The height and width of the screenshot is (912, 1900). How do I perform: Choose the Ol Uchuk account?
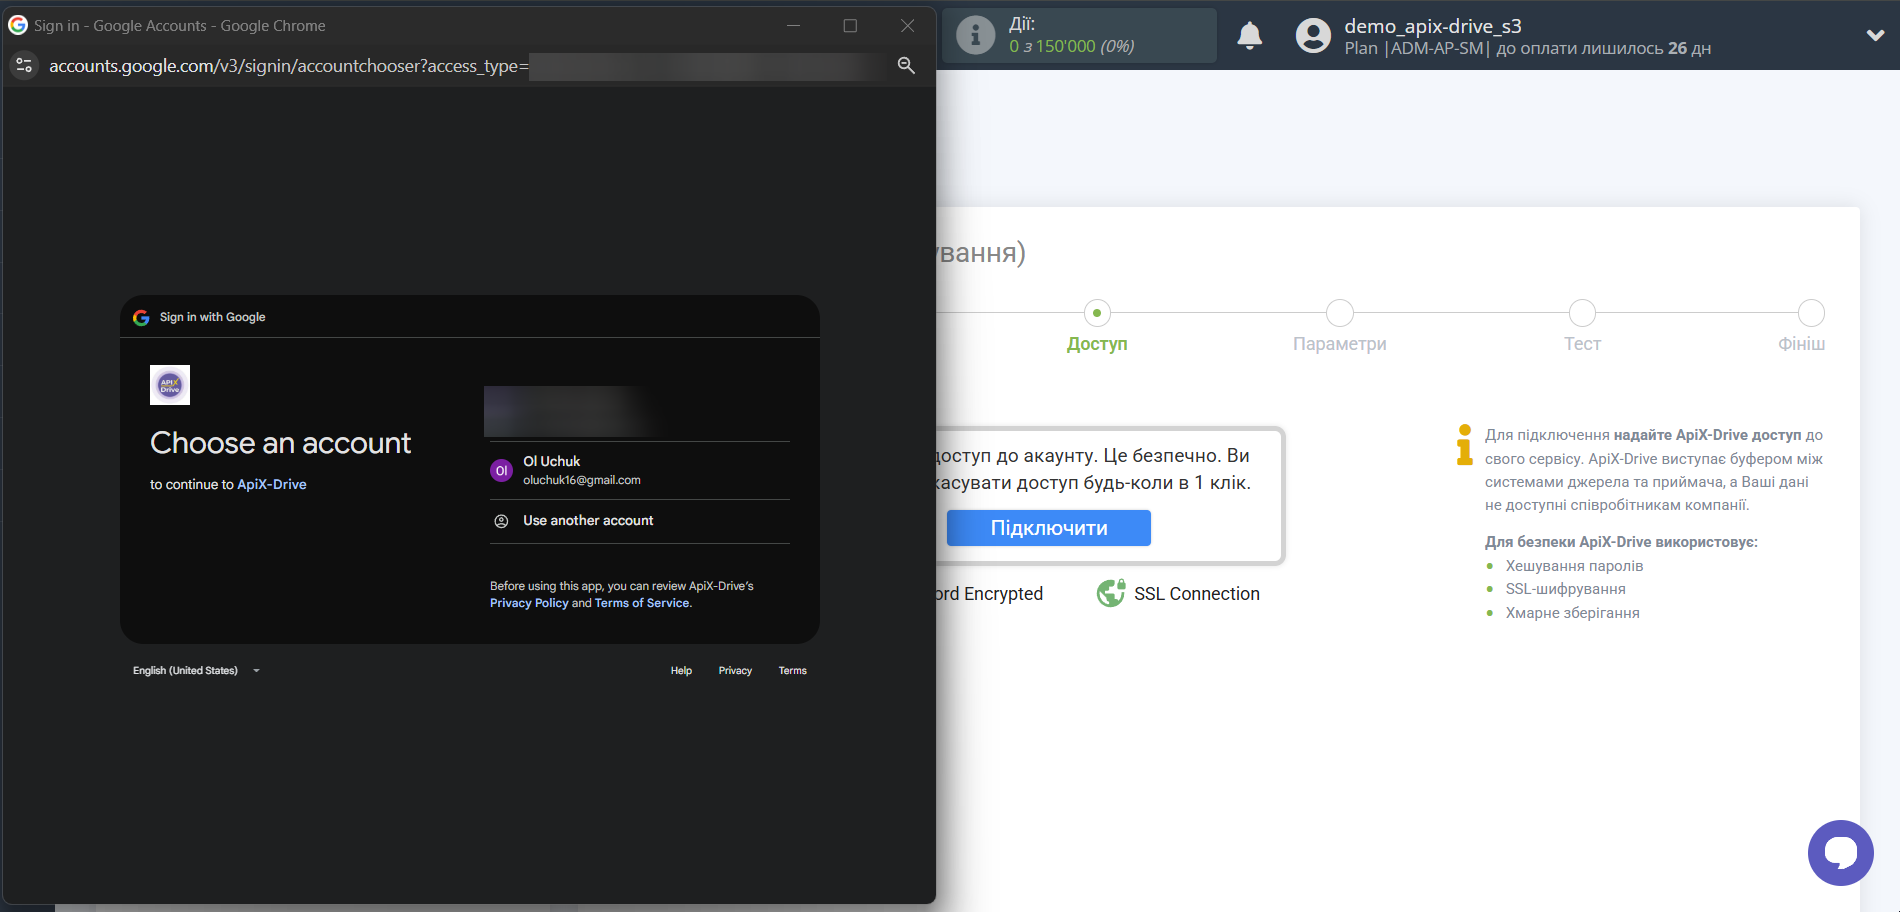640,470
